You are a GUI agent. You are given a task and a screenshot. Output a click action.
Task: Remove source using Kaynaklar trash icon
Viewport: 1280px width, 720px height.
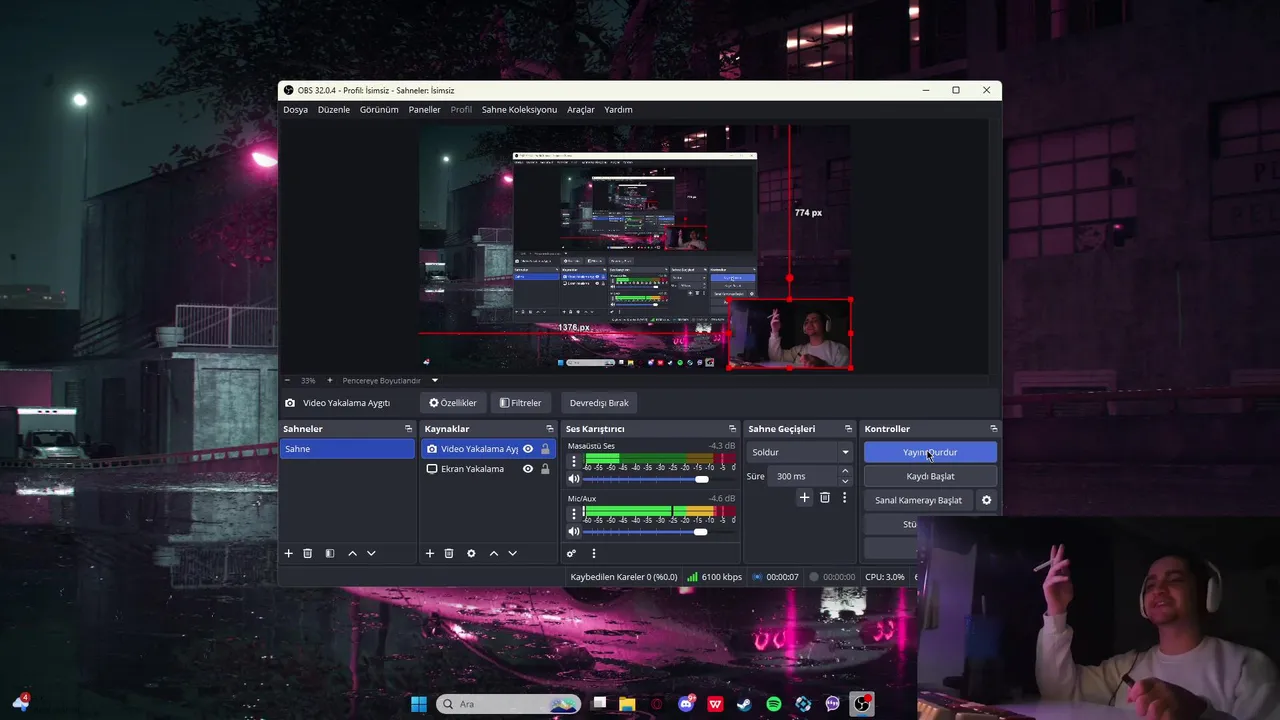(x=449, y=553)
